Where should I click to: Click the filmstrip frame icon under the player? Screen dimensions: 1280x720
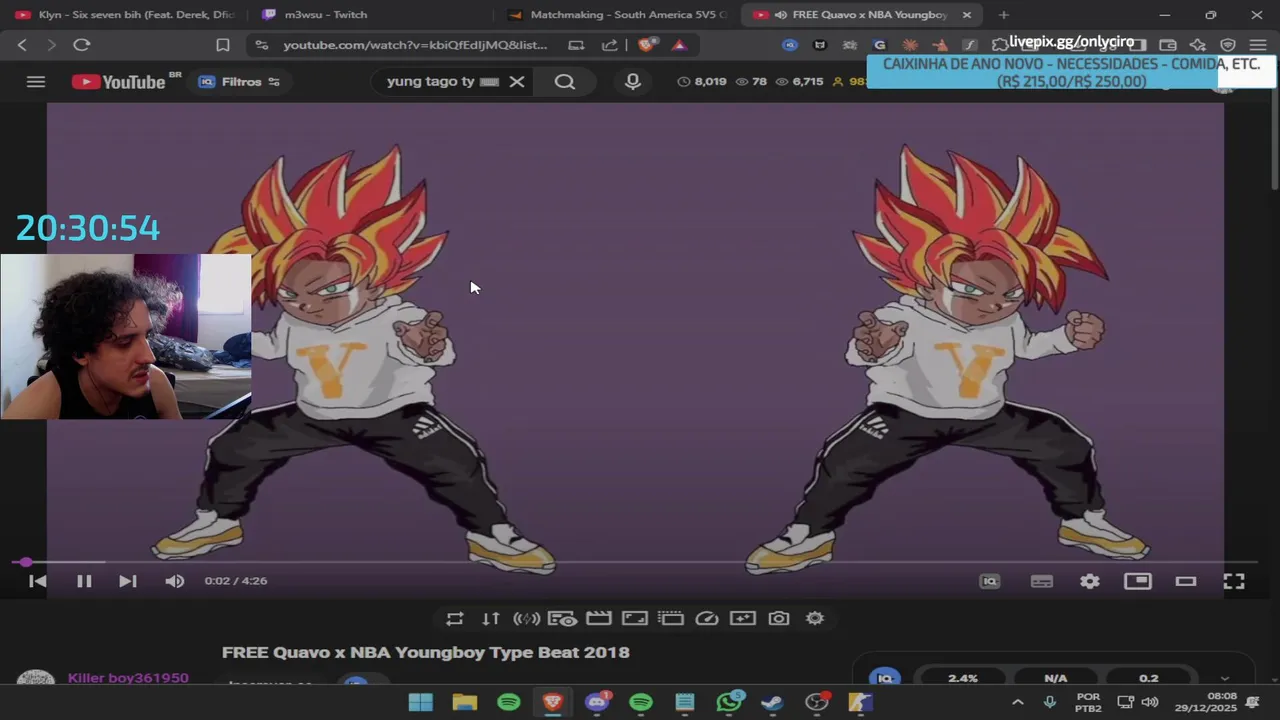pos(671,619)
